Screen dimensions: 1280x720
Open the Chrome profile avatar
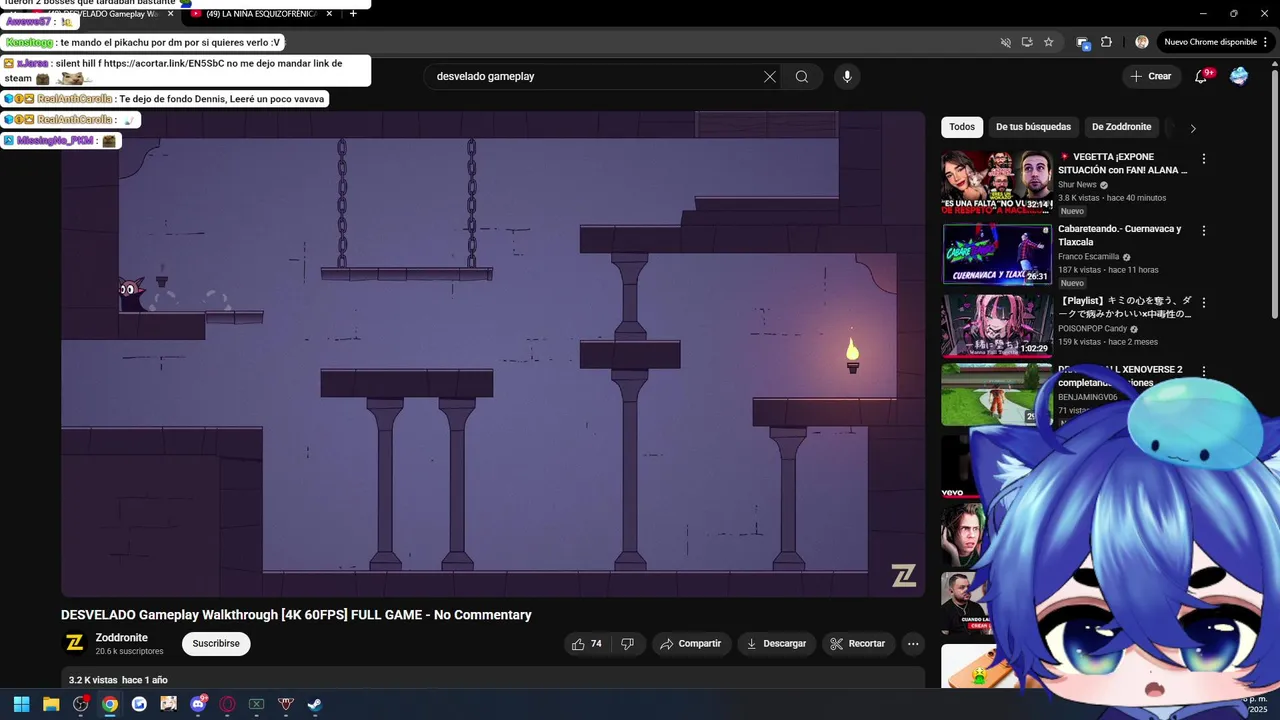pyautogui.click(x=1142, y=42)
